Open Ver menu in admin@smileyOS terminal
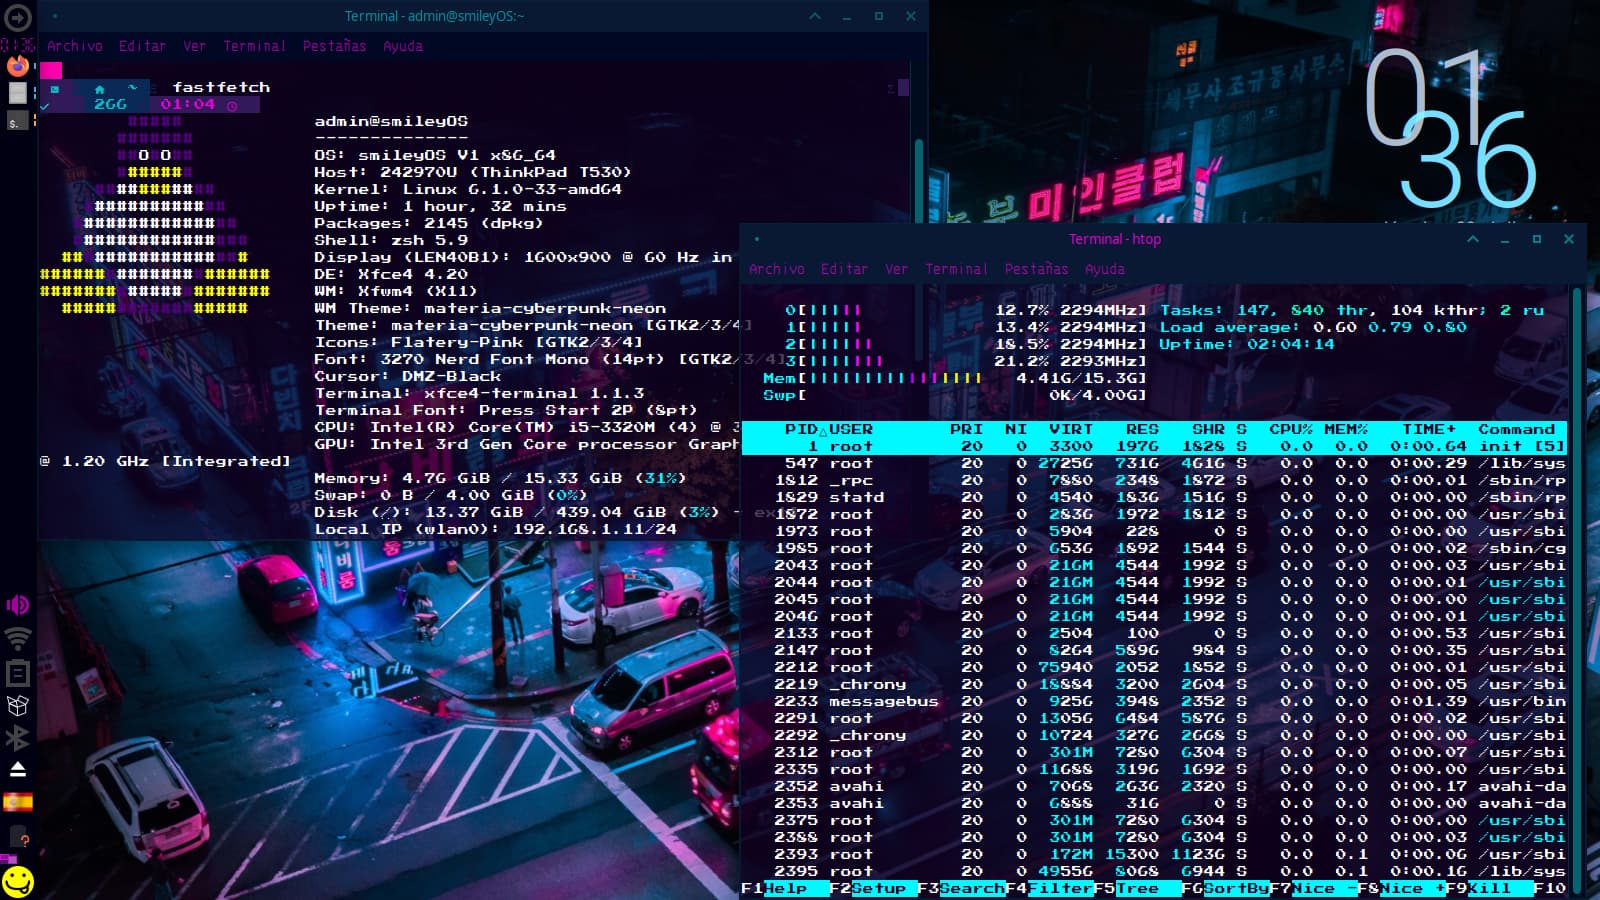 (194, 46)
